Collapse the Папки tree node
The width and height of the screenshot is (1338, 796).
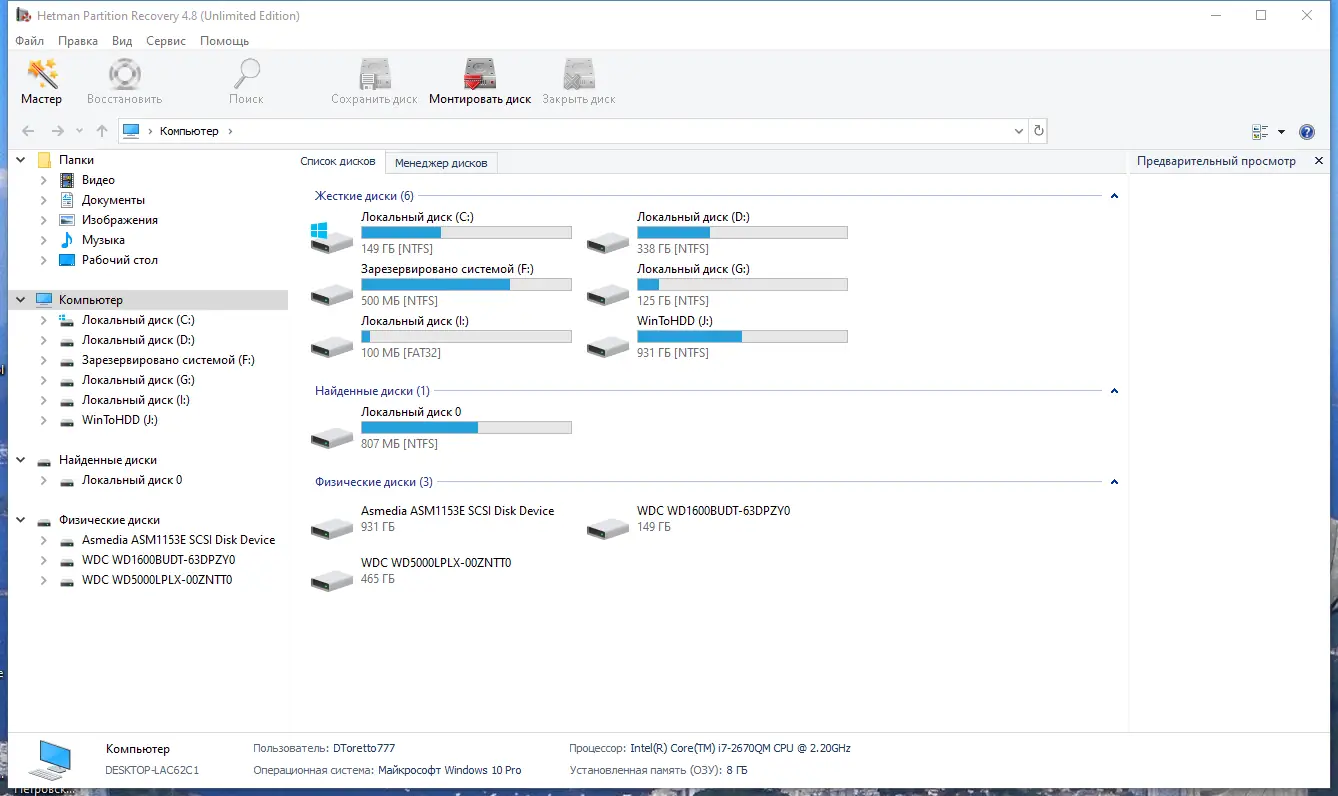tap(21, 160)
